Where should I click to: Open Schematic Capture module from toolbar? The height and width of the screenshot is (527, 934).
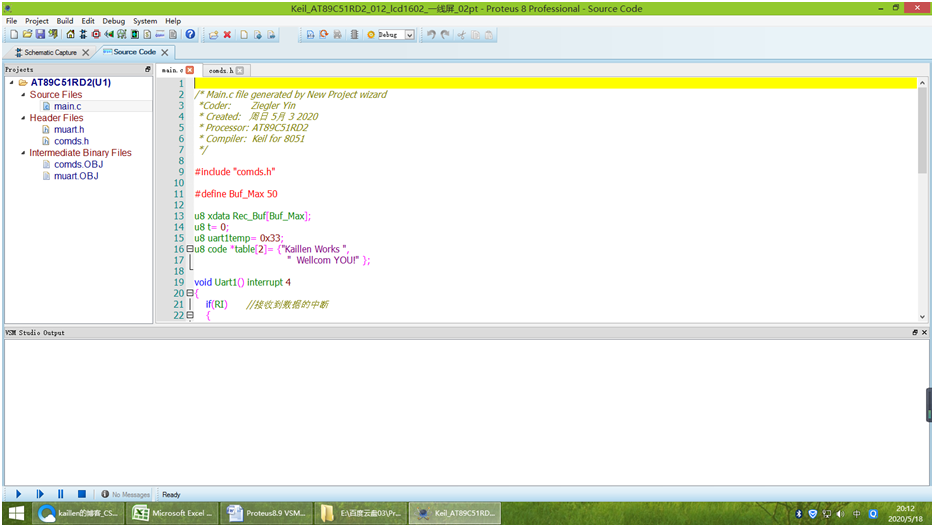[x=83, y=35]
